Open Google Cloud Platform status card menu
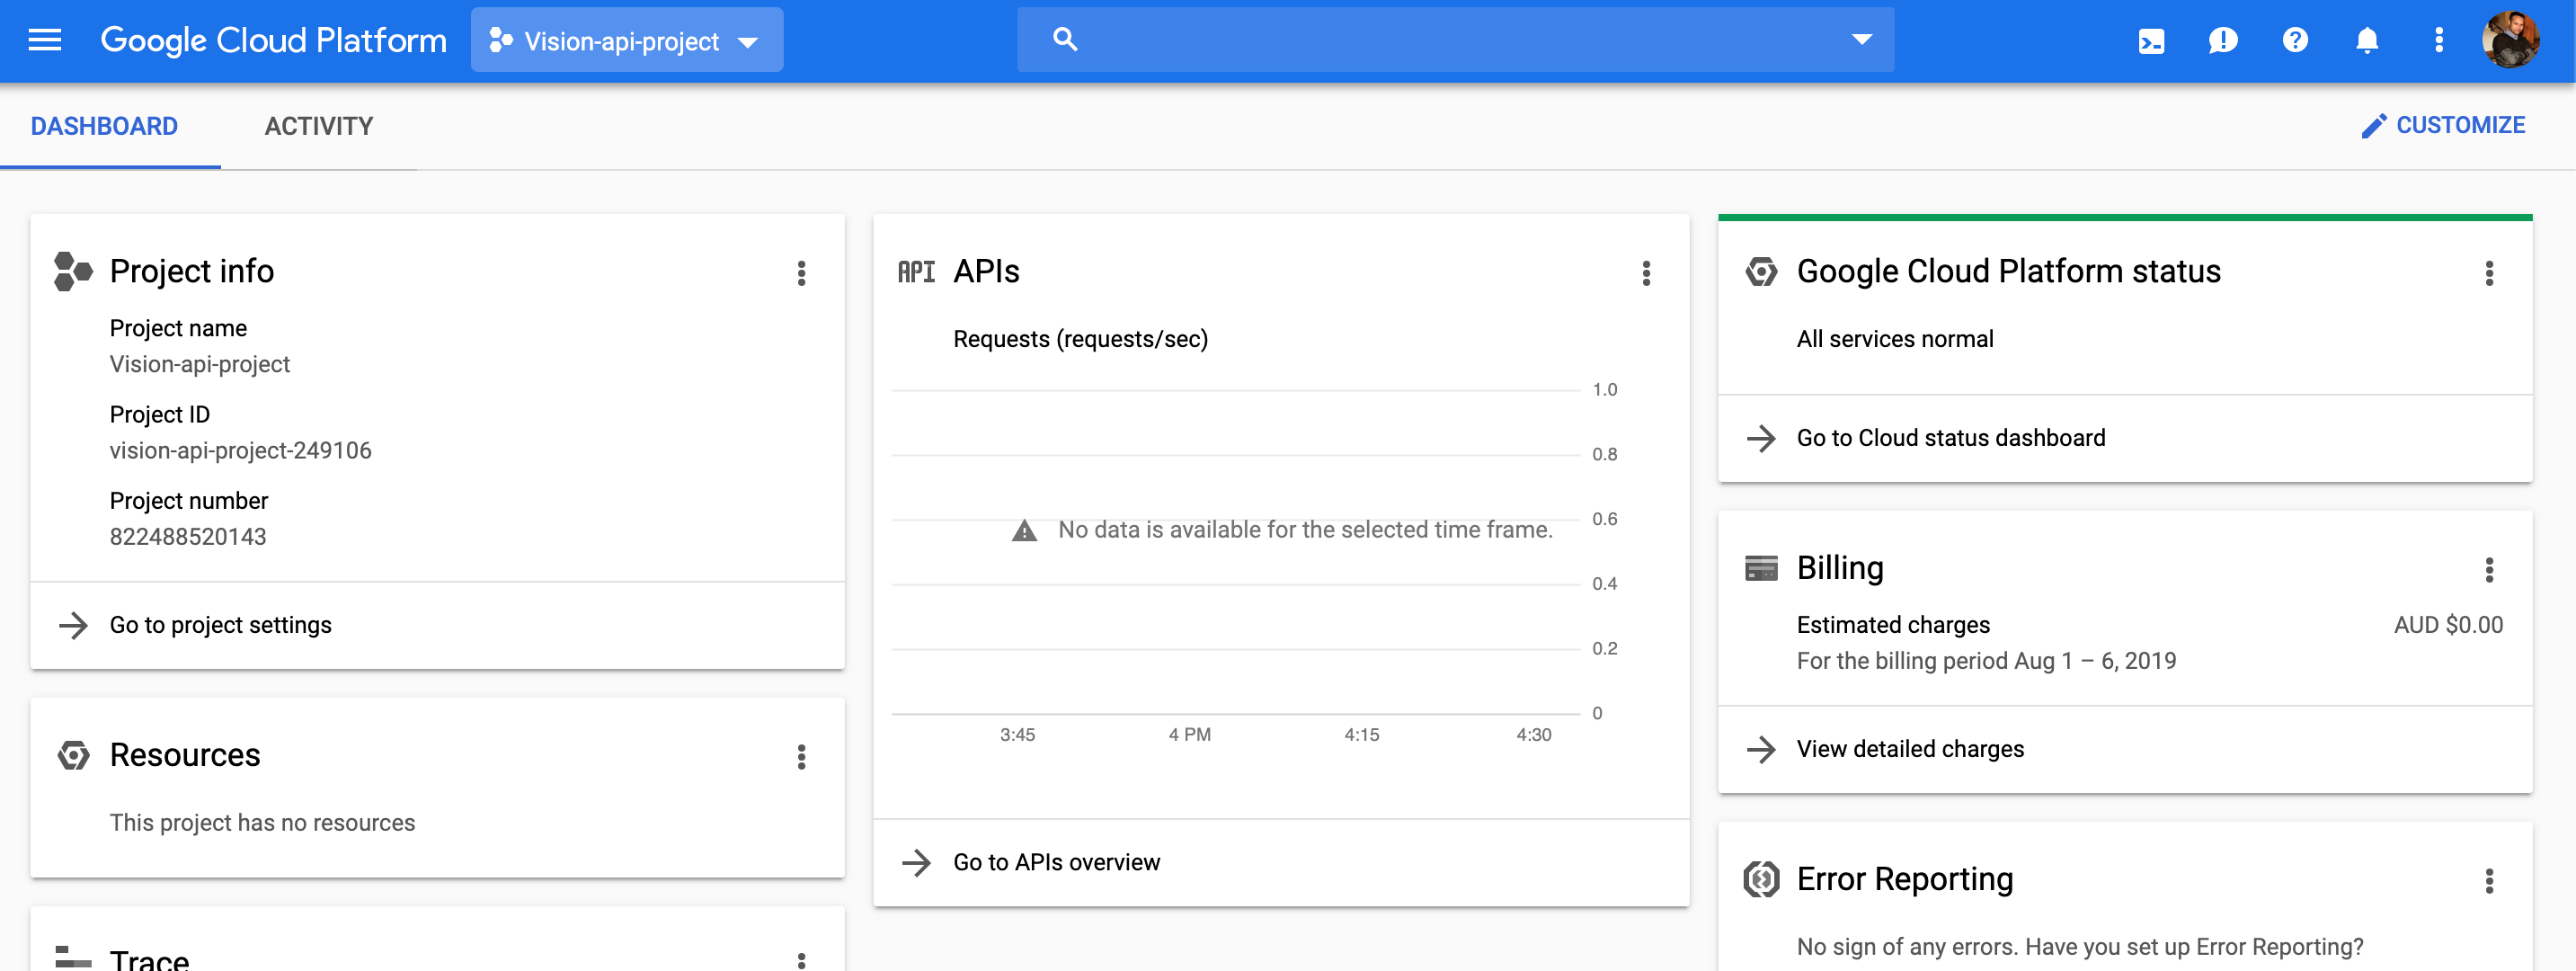Image resolution: width=2576 pixels, height=971 pixels. [2489, 273]
